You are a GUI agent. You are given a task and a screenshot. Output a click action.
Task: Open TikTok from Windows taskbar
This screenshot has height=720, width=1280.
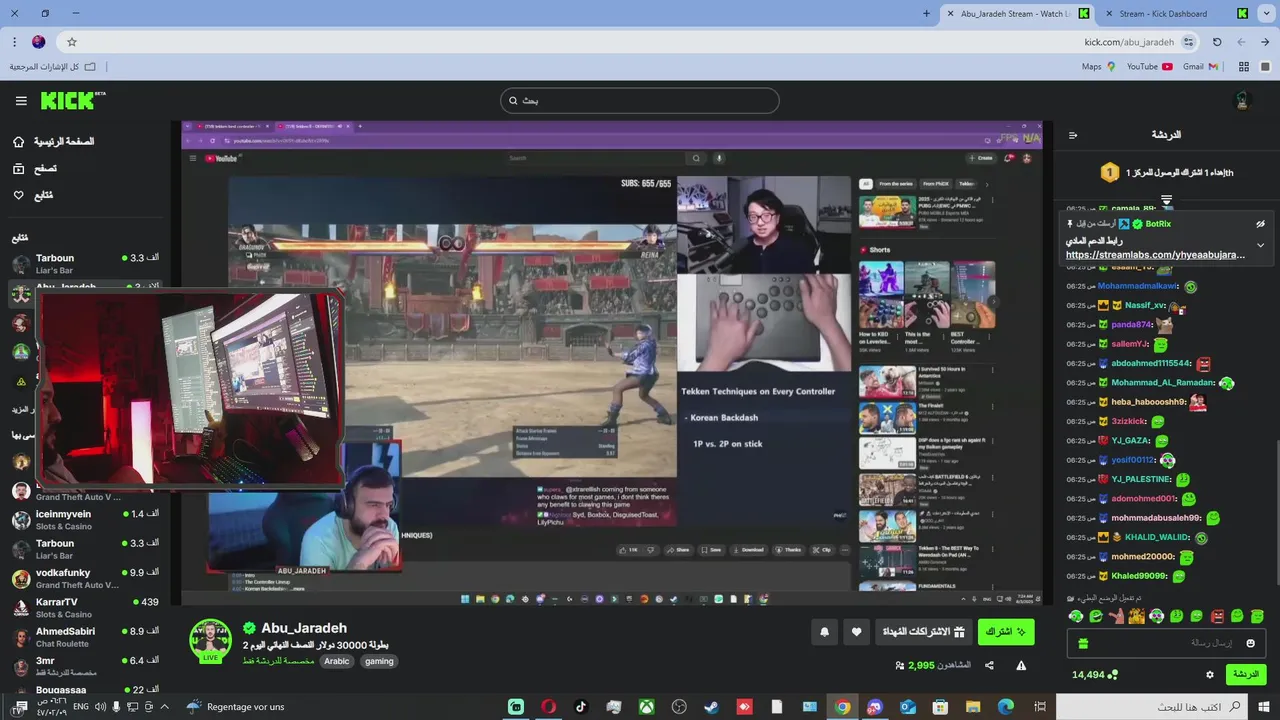581,707
